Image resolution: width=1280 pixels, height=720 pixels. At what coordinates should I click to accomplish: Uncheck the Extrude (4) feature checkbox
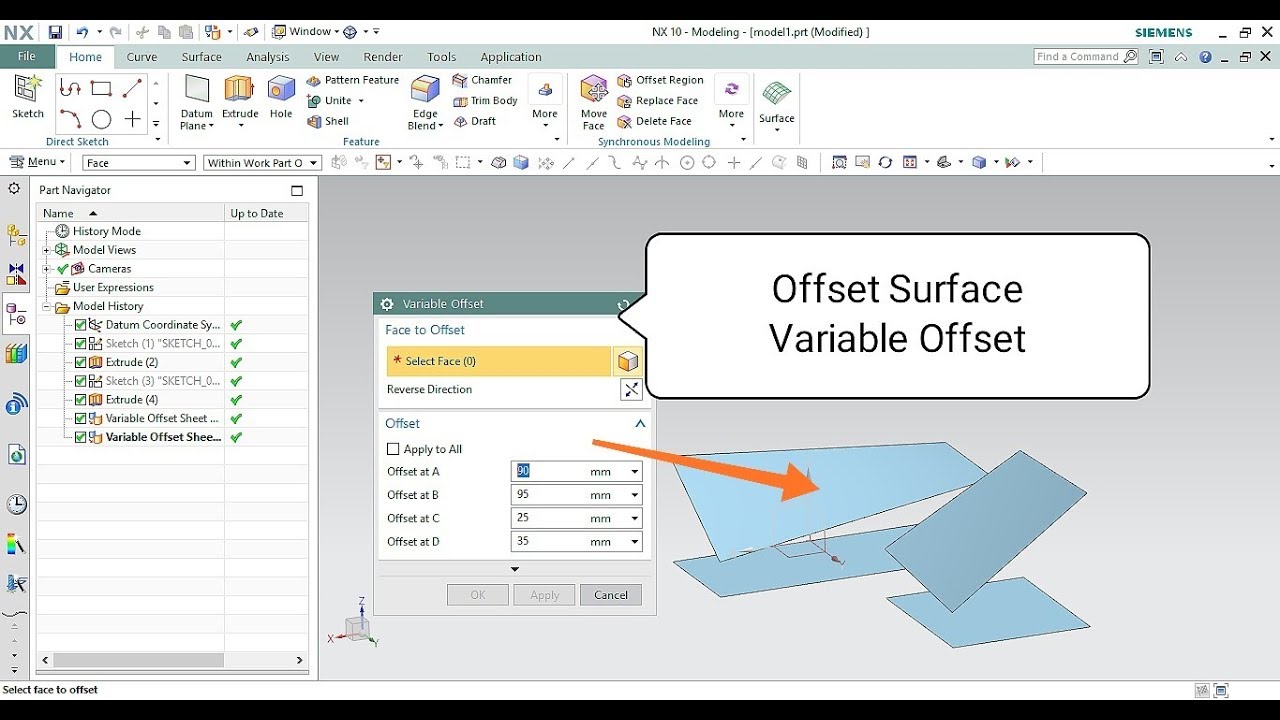[x=81, y=400]
